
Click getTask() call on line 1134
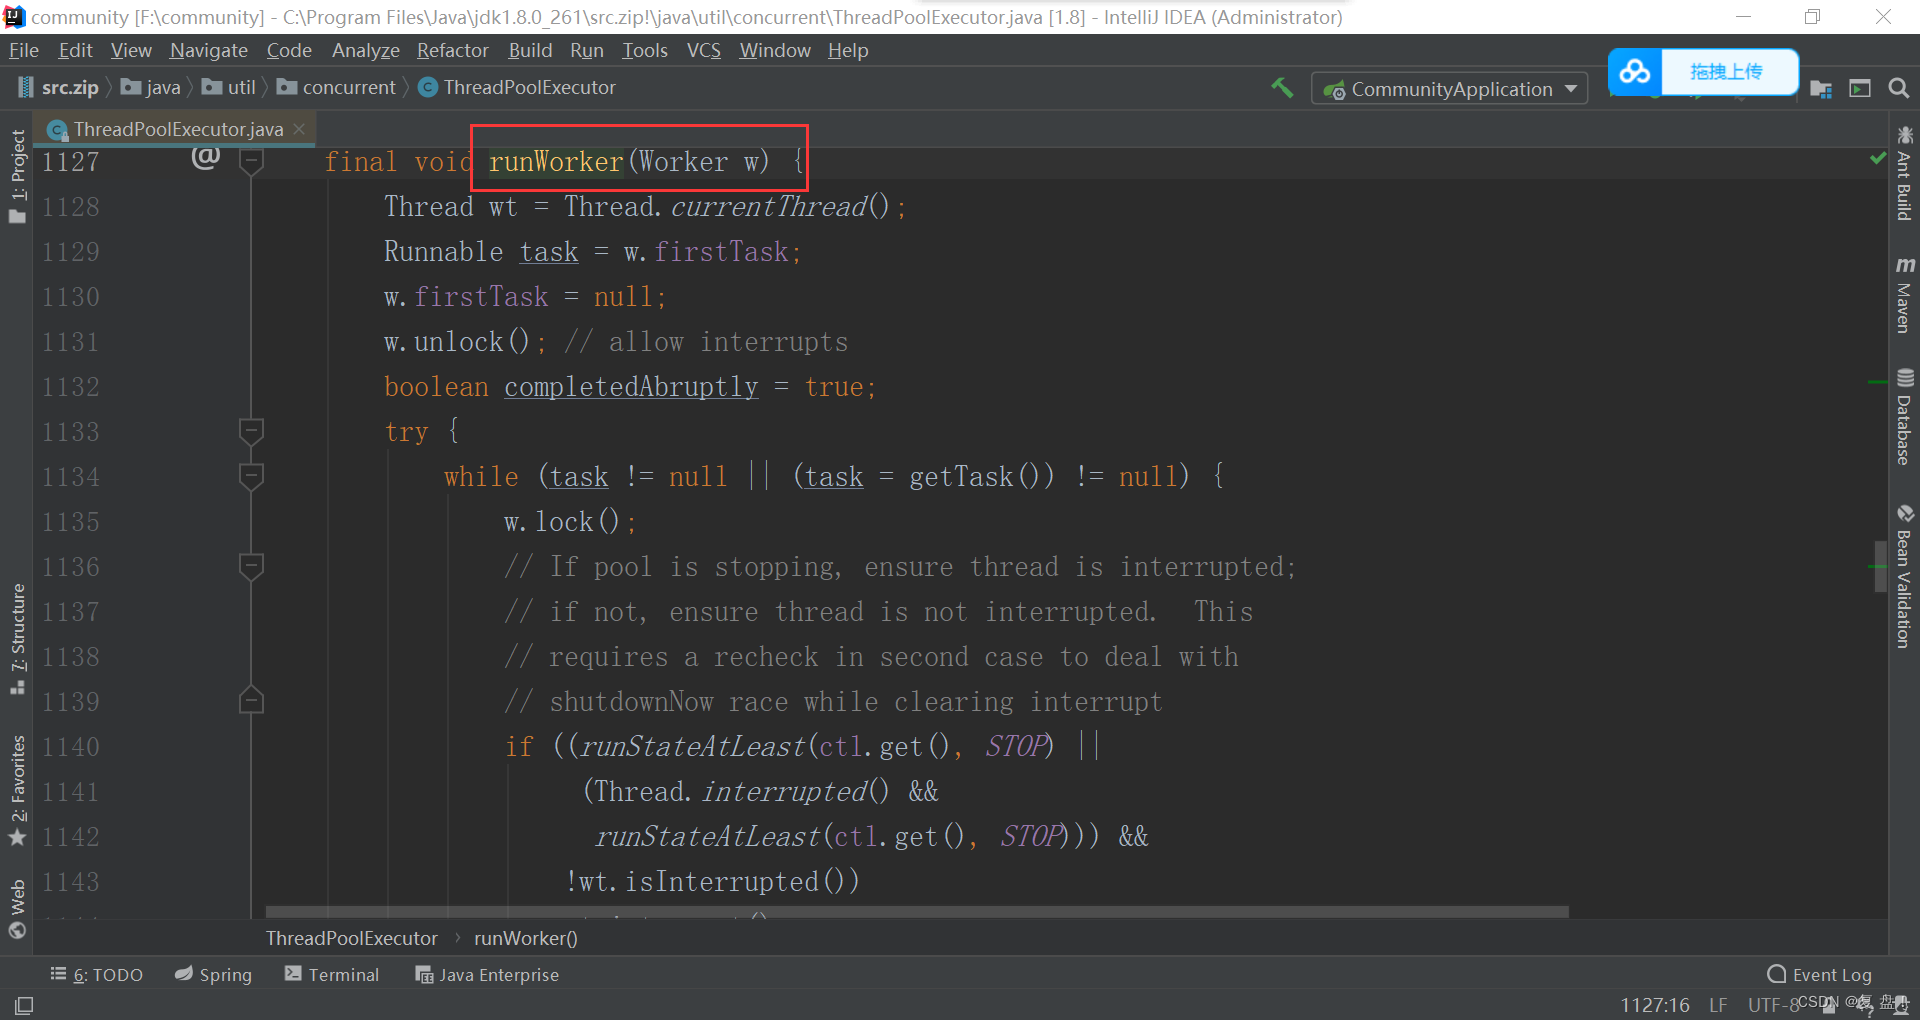[981, 477]
